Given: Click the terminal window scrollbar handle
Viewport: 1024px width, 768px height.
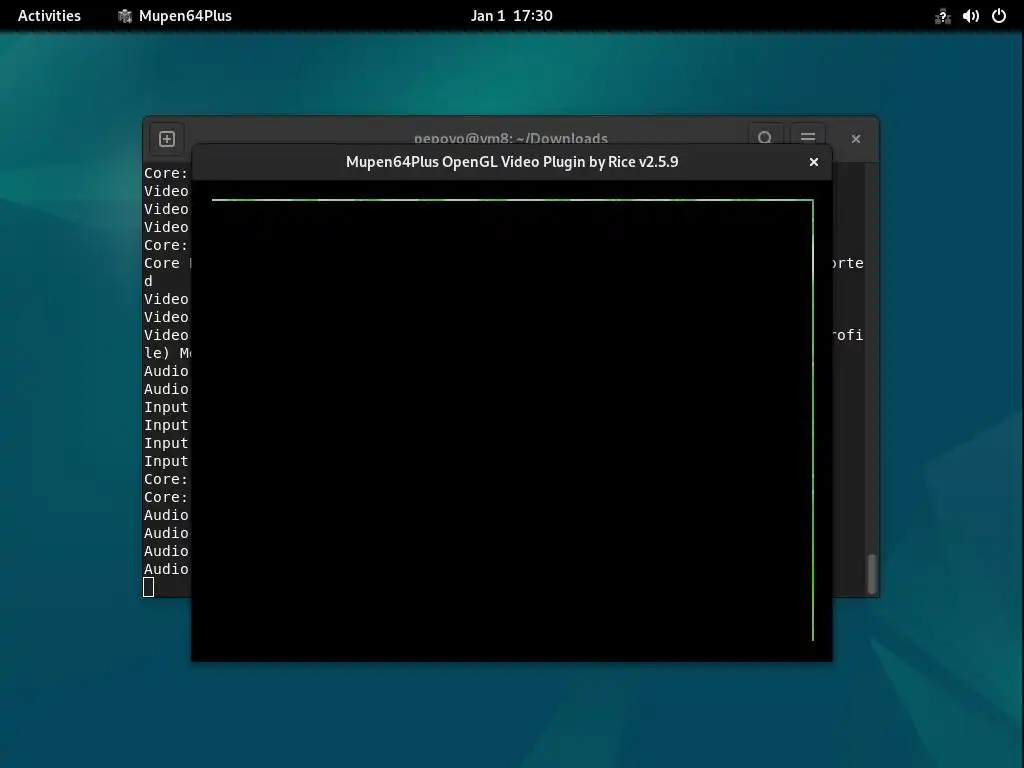Looking at the screenshot, I should 871,574.
